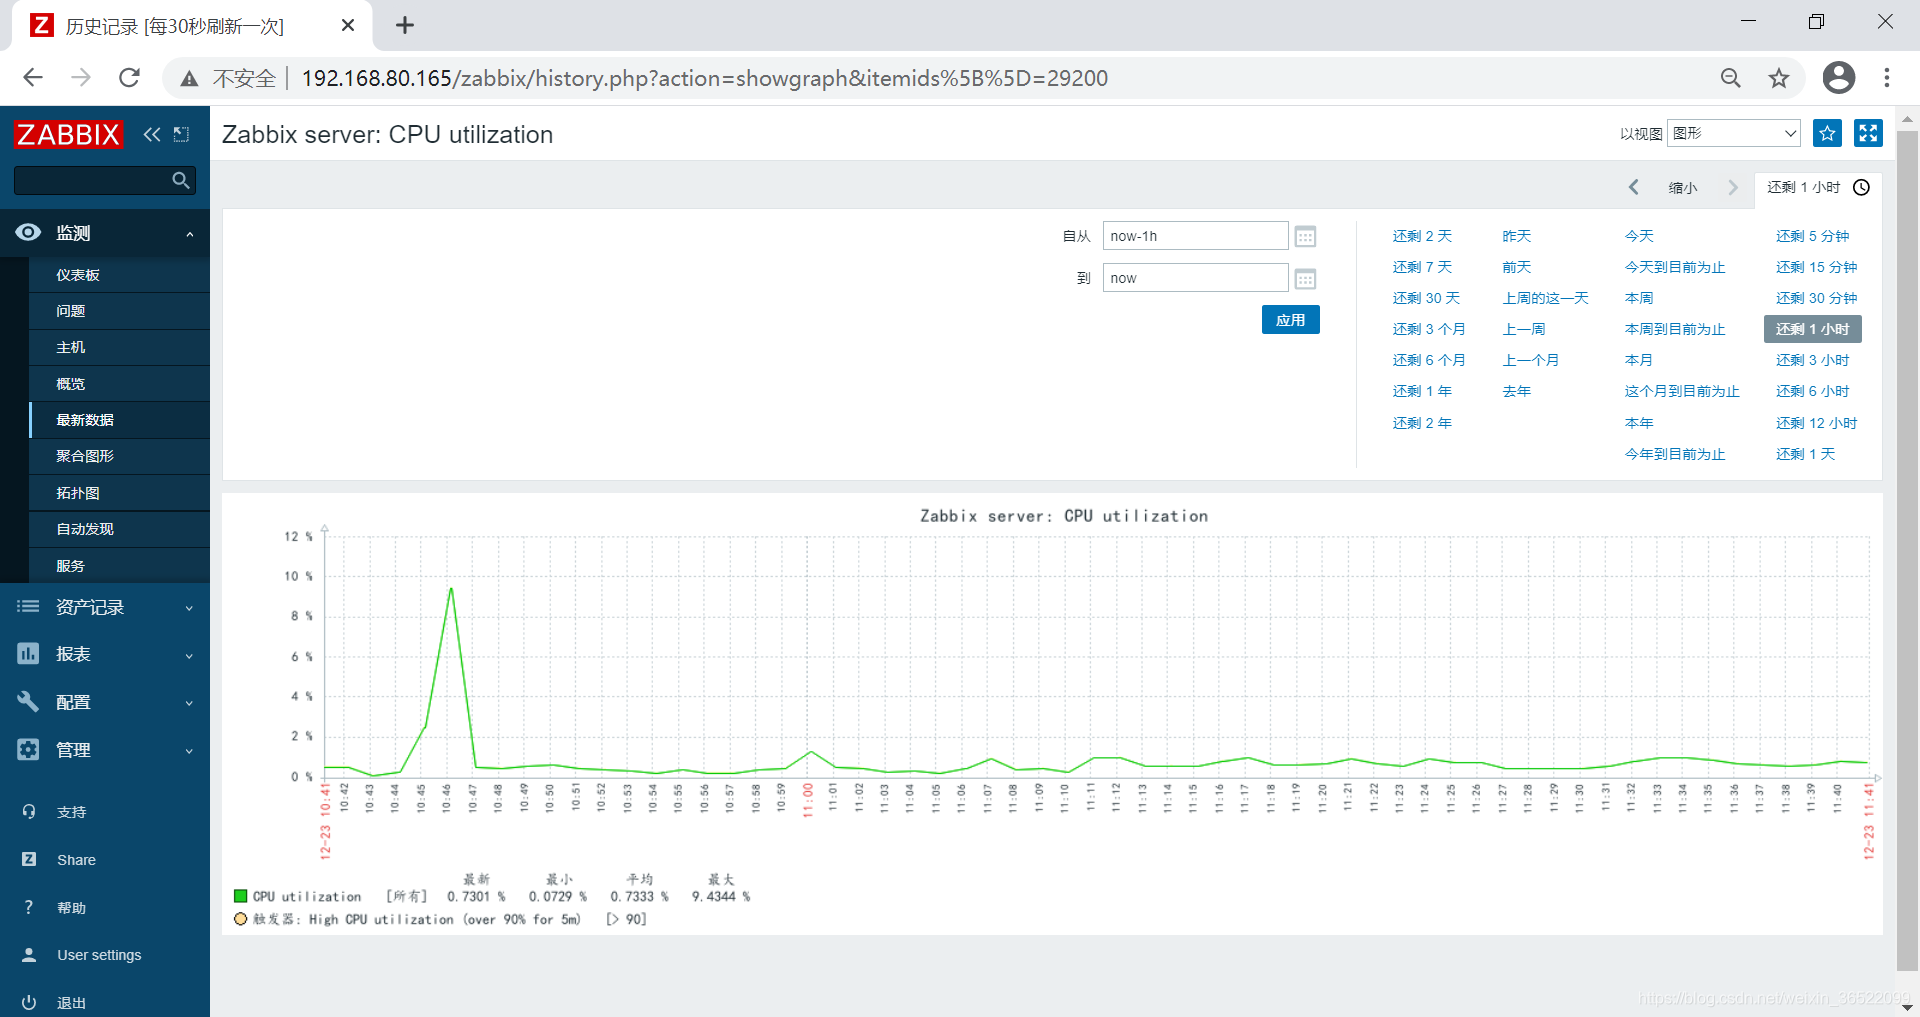Select 本周到目前为止 time range
Viewport: 1920px width, 1017px height.
point(1675,329)
